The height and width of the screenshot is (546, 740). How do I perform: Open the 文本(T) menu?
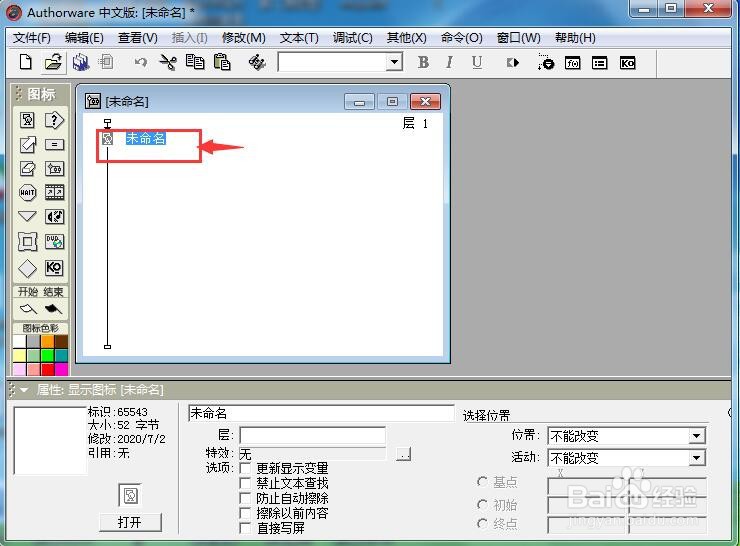pos(299,38)
